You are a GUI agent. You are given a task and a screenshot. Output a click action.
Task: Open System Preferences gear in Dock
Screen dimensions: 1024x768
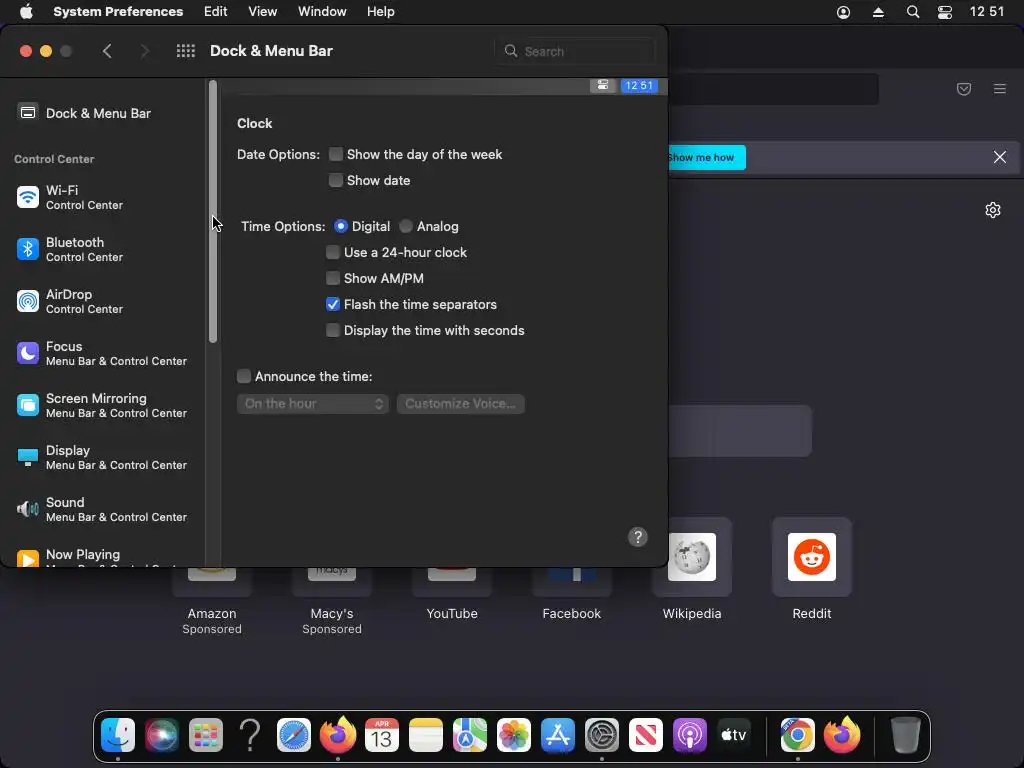pyautogui.click(x=601, y=735)
